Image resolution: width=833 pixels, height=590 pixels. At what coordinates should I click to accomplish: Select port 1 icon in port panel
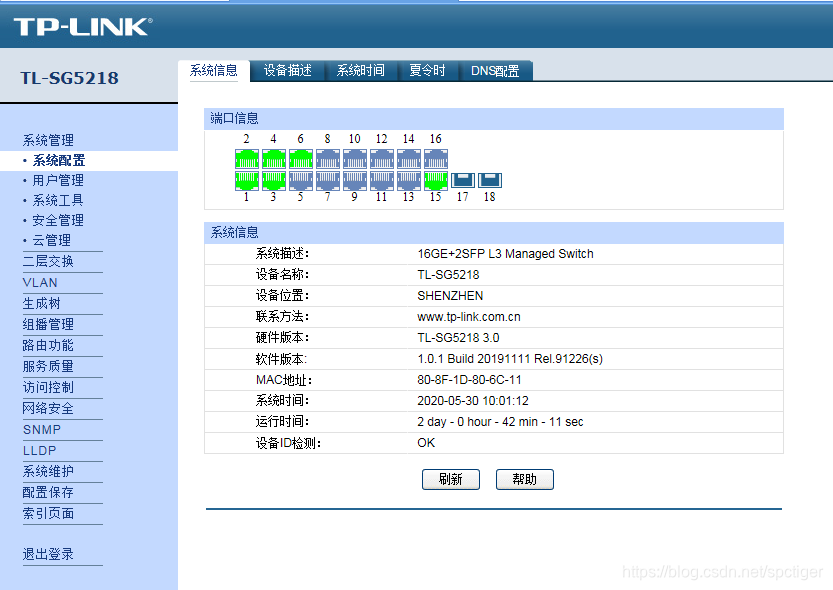(246, 181)
